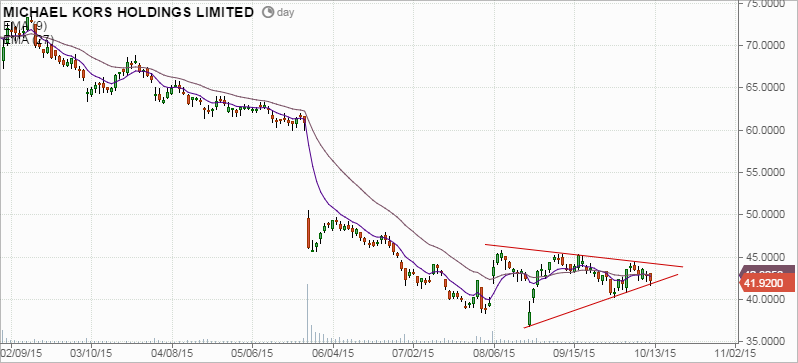This screenshot has height=363, width=798.
Task: Click the 04/08/15 date label
Action: (x=172, y=352)
